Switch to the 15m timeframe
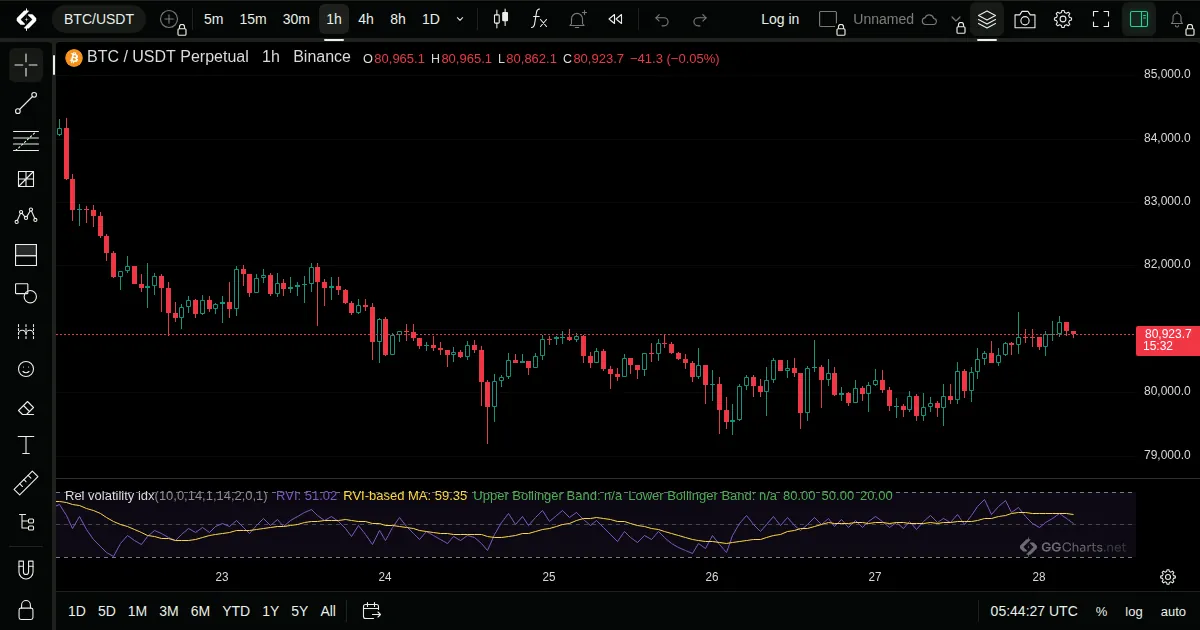This screenshot has height=630, width=1200. (x=253, y=19)
